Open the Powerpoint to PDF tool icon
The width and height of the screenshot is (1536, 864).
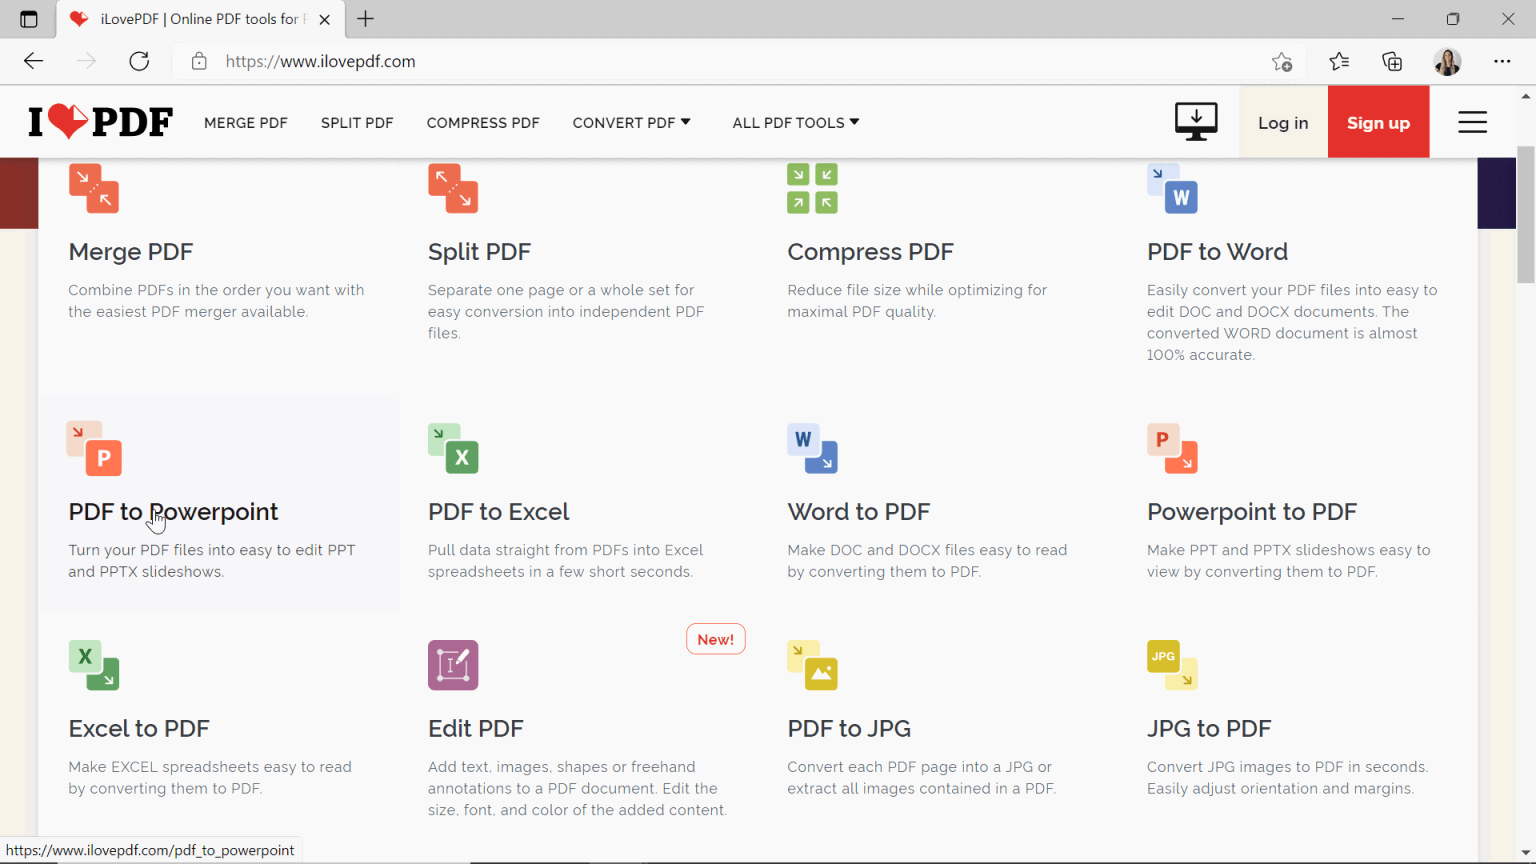tap(1172, 450)
